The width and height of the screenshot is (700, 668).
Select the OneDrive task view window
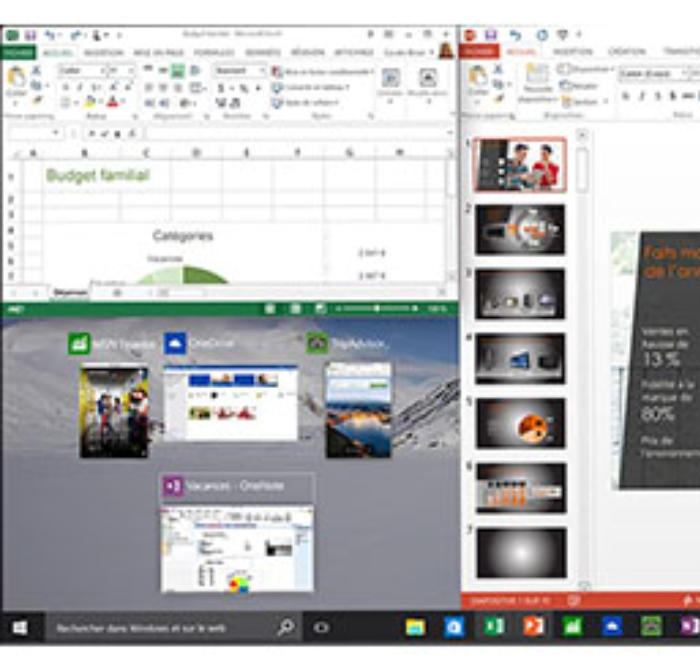(230, 403)
